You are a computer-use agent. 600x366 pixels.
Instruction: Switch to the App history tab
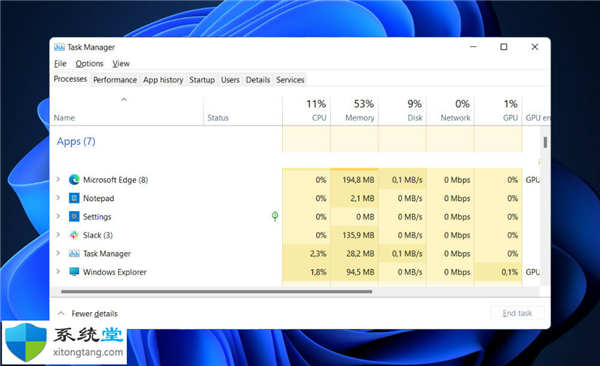163,80
